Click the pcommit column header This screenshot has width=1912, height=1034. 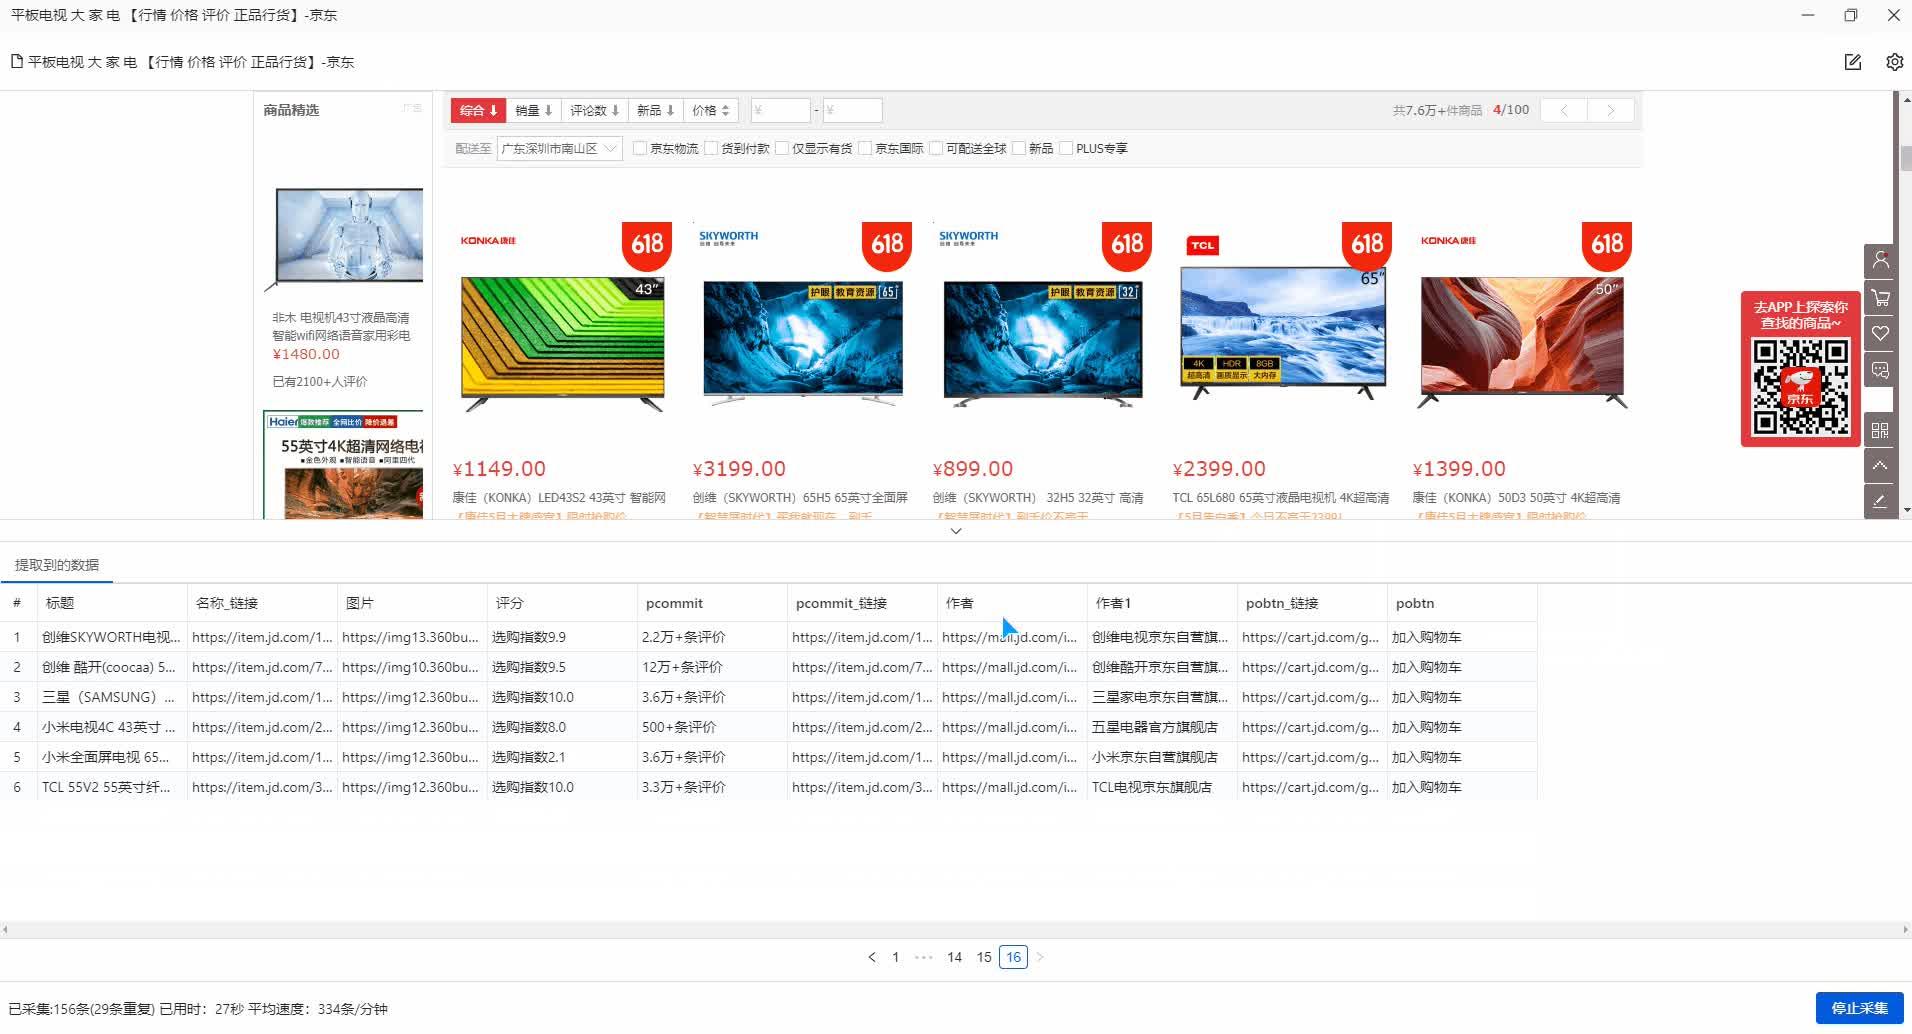[x=712, y=603]
